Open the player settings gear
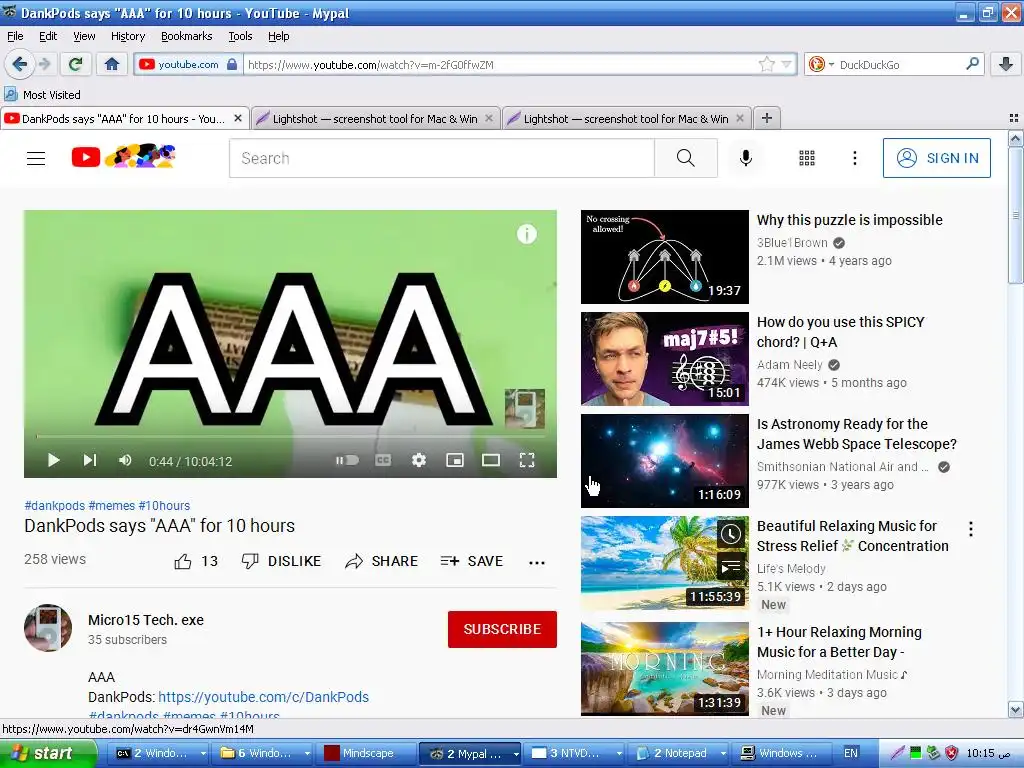The image size is (1024, 768). (x=419, y=461)
